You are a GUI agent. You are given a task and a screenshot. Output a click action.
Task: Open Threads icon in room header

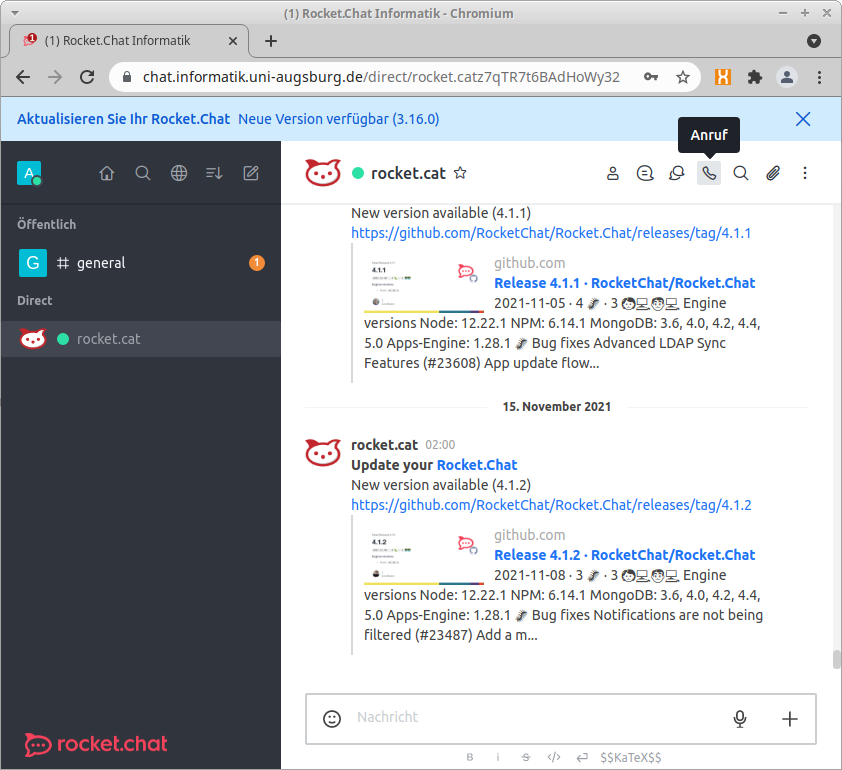pos(645,173)
